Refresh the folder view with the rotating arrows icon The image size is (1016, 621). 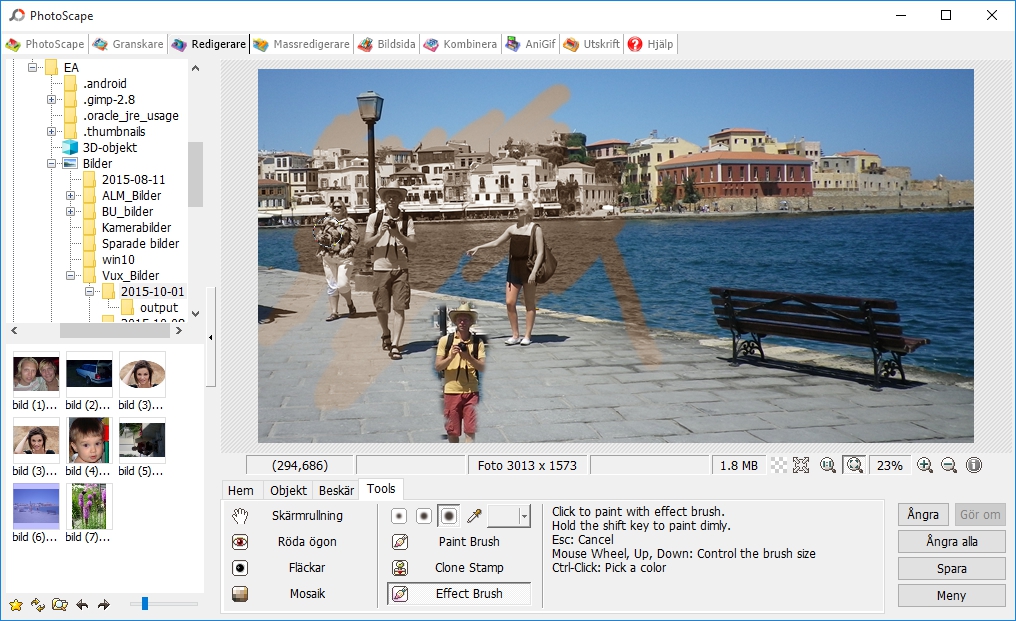point(38,605)
